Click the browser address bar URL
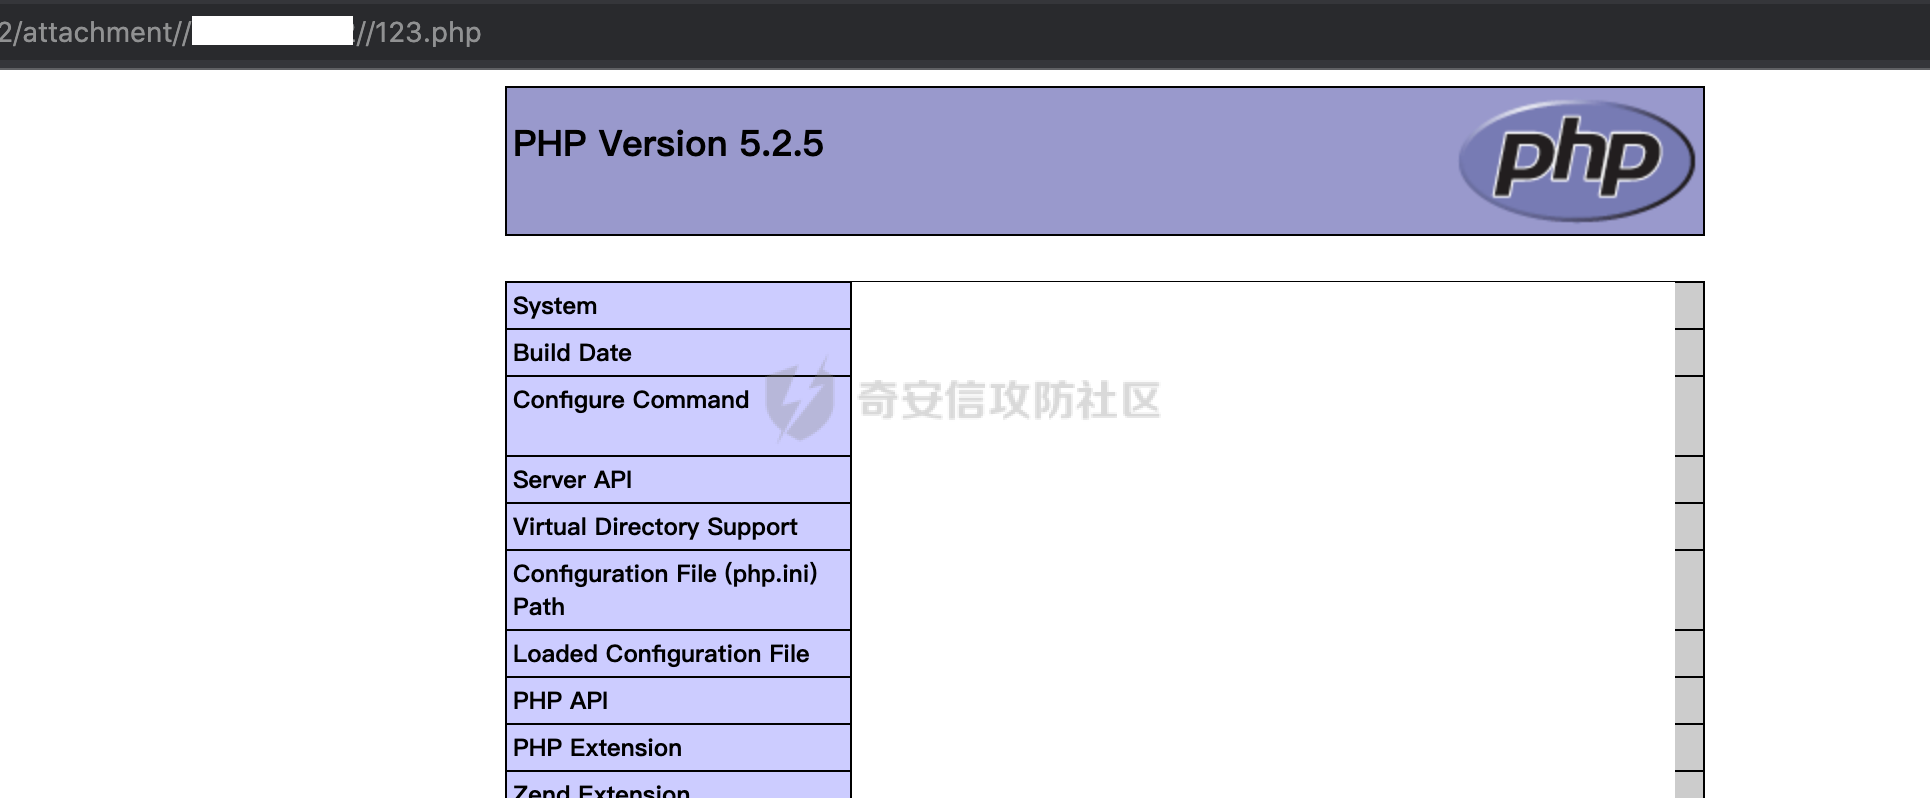Screen dimensions: 1930x798 pyautogui.click(x=240, y=32)
